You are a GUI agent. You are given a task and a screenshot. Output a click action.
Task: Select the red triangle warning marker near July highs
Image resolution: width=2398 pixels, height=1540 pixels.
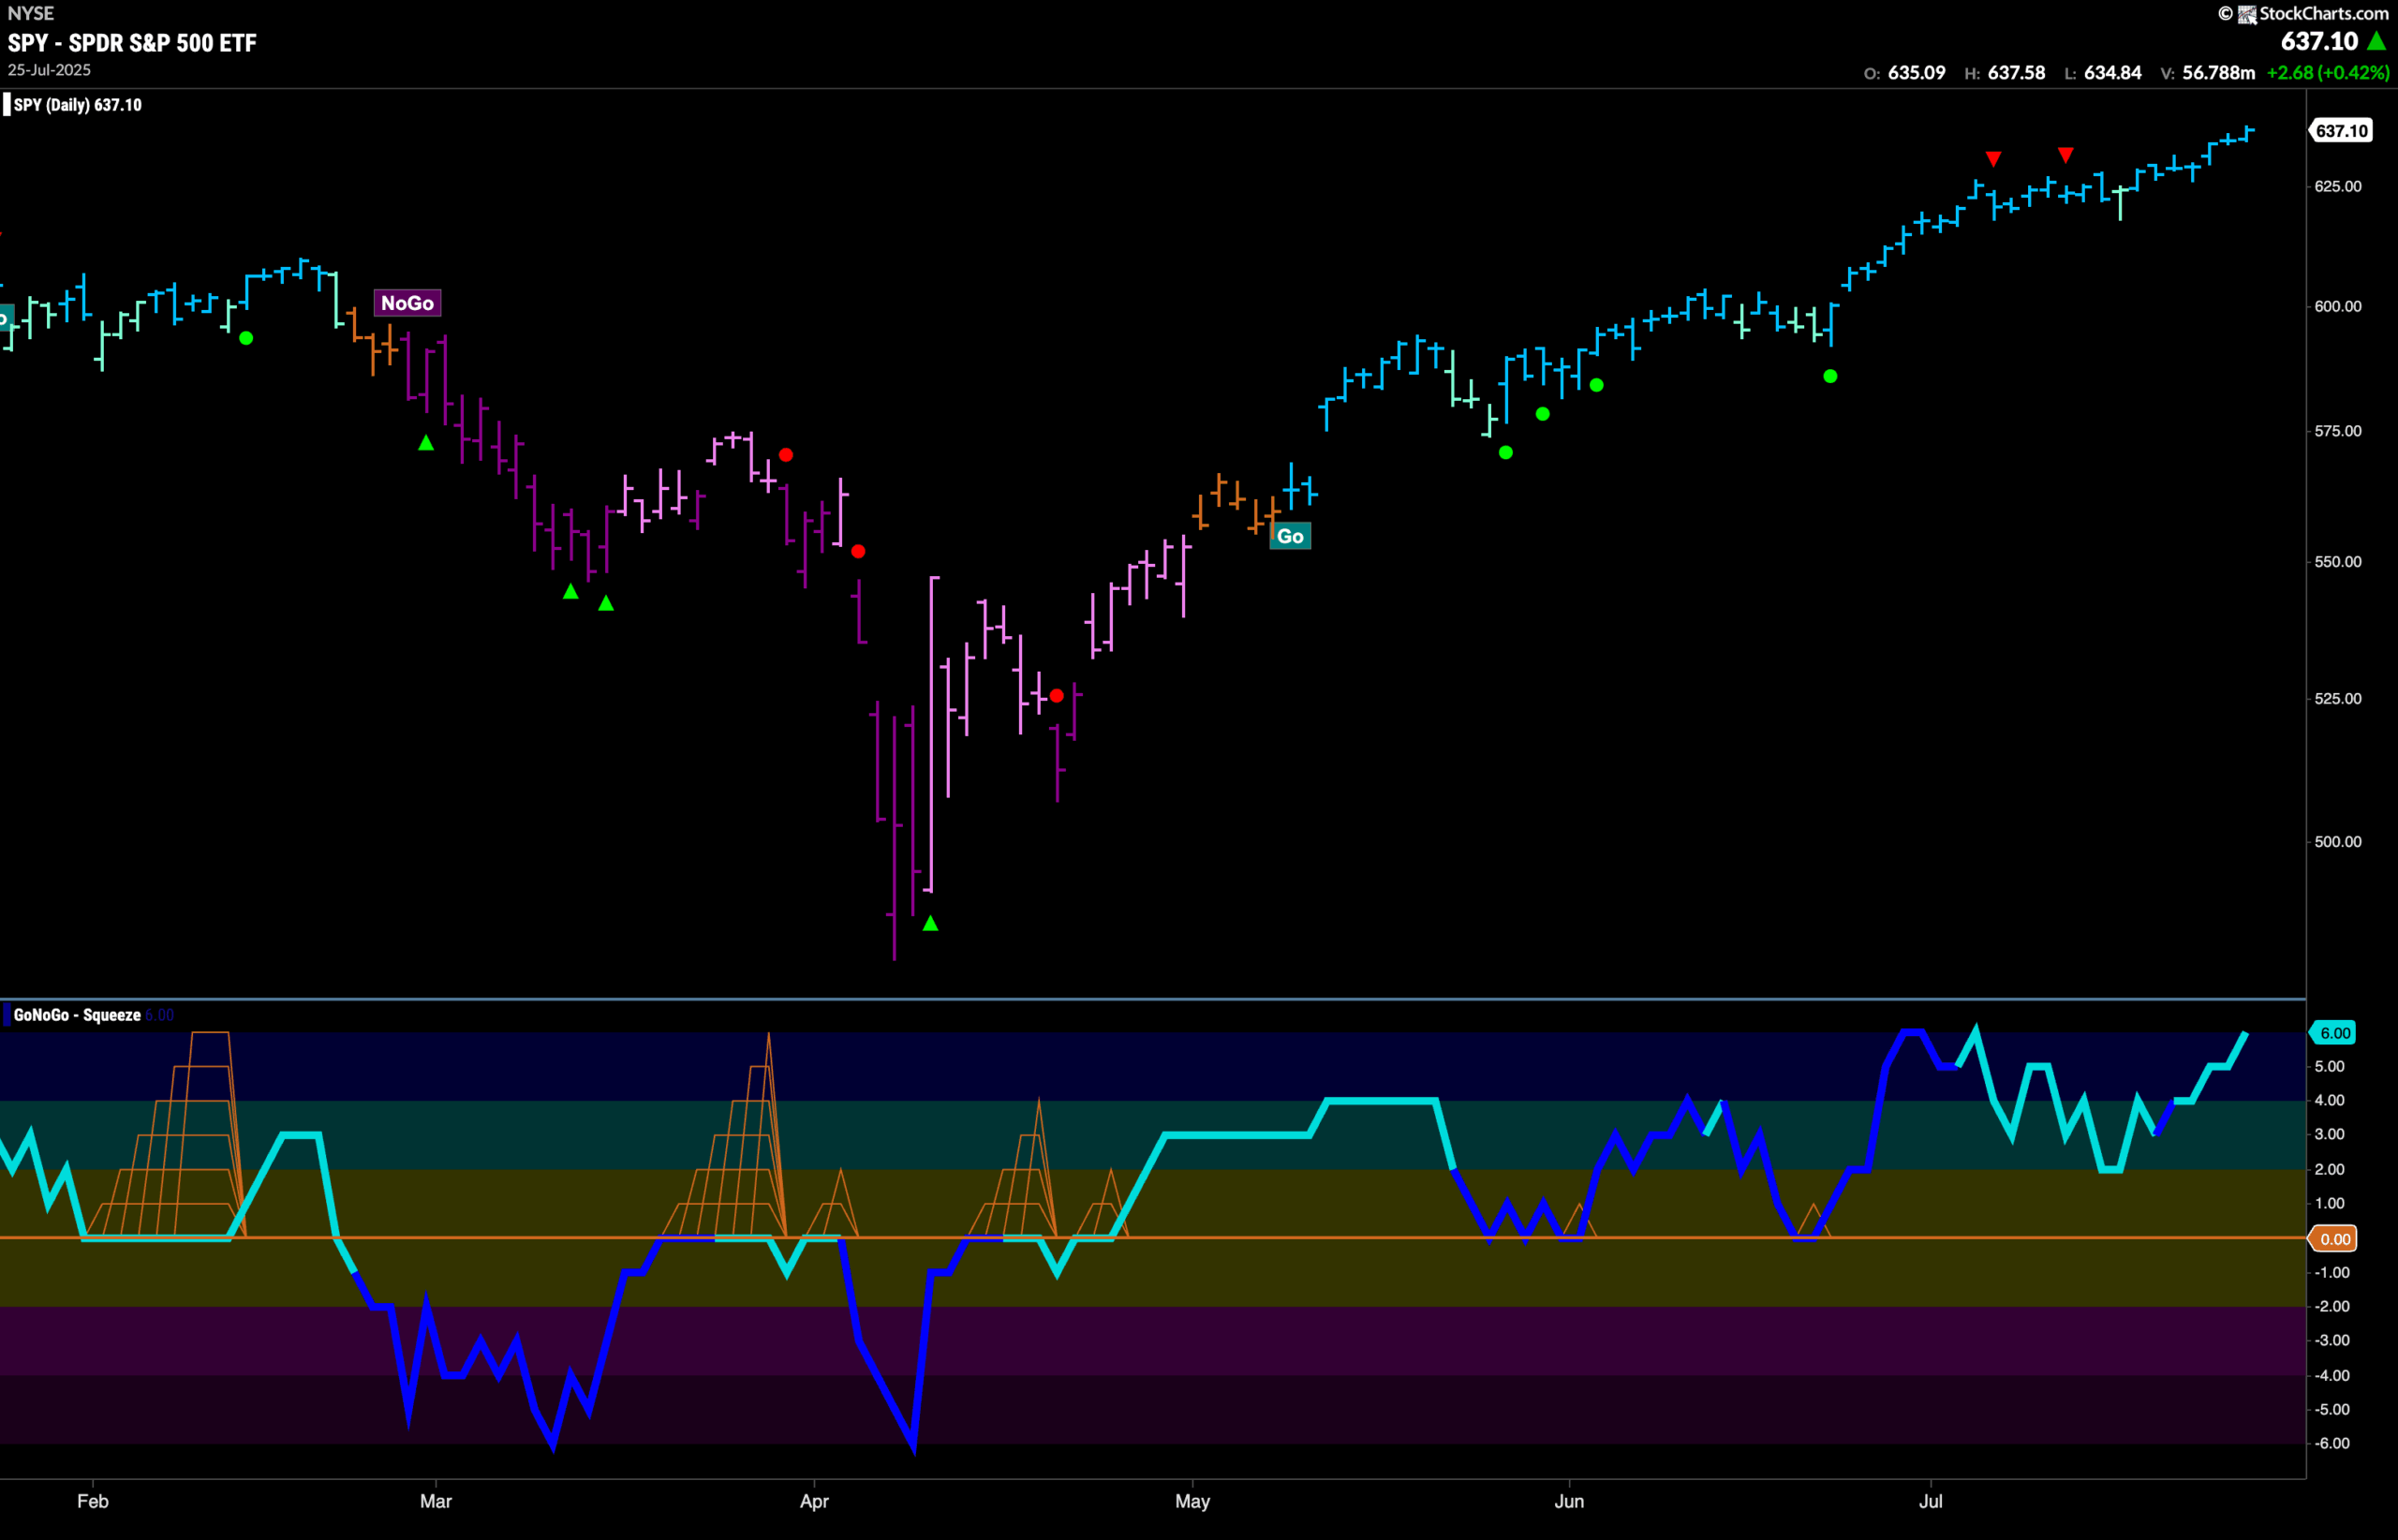coord(1993,157)
